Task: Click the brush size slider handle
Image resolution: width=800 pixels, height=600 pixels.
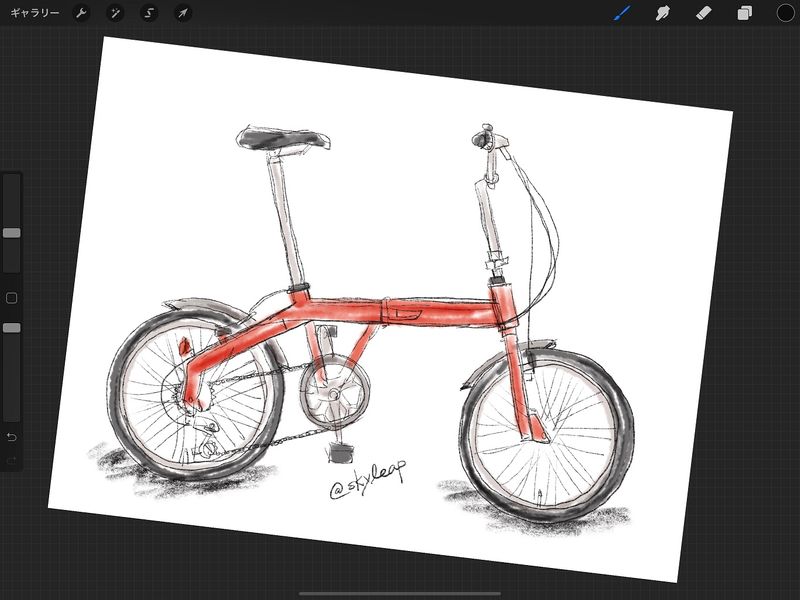Action: 11,232
